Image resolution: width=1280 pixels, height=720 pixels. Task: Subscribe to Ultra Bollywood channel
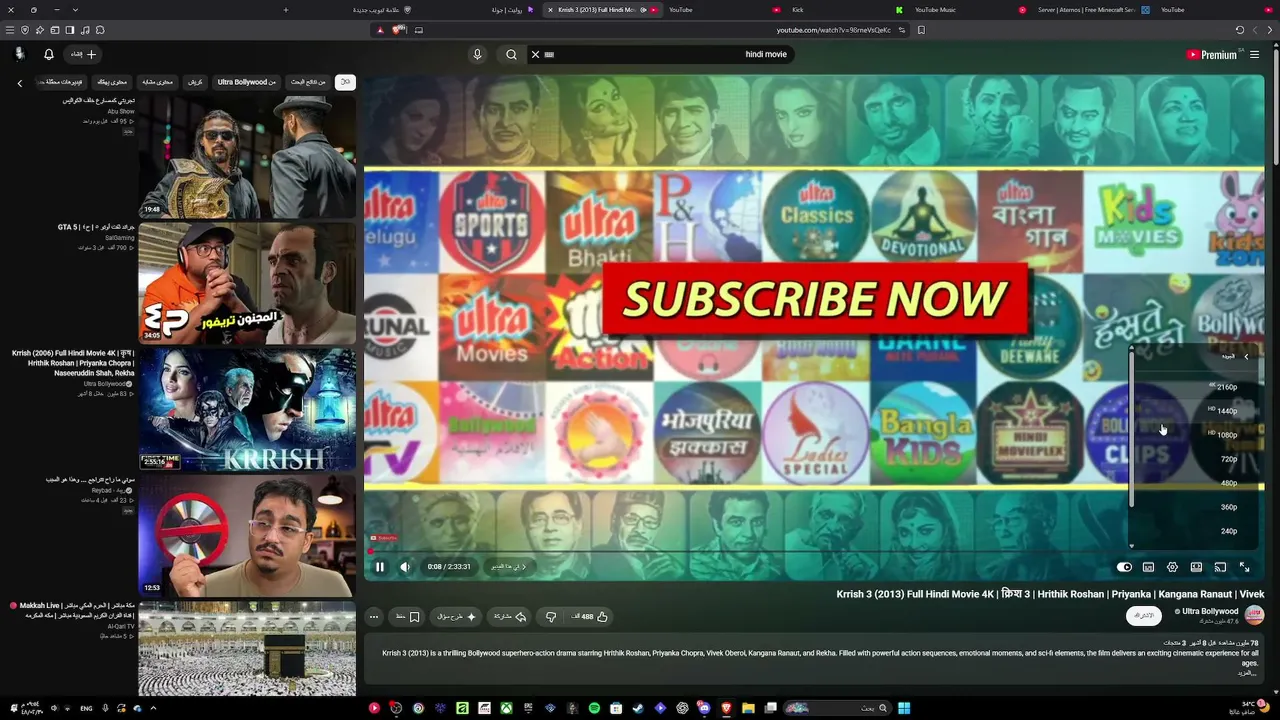coord(1144,616)
